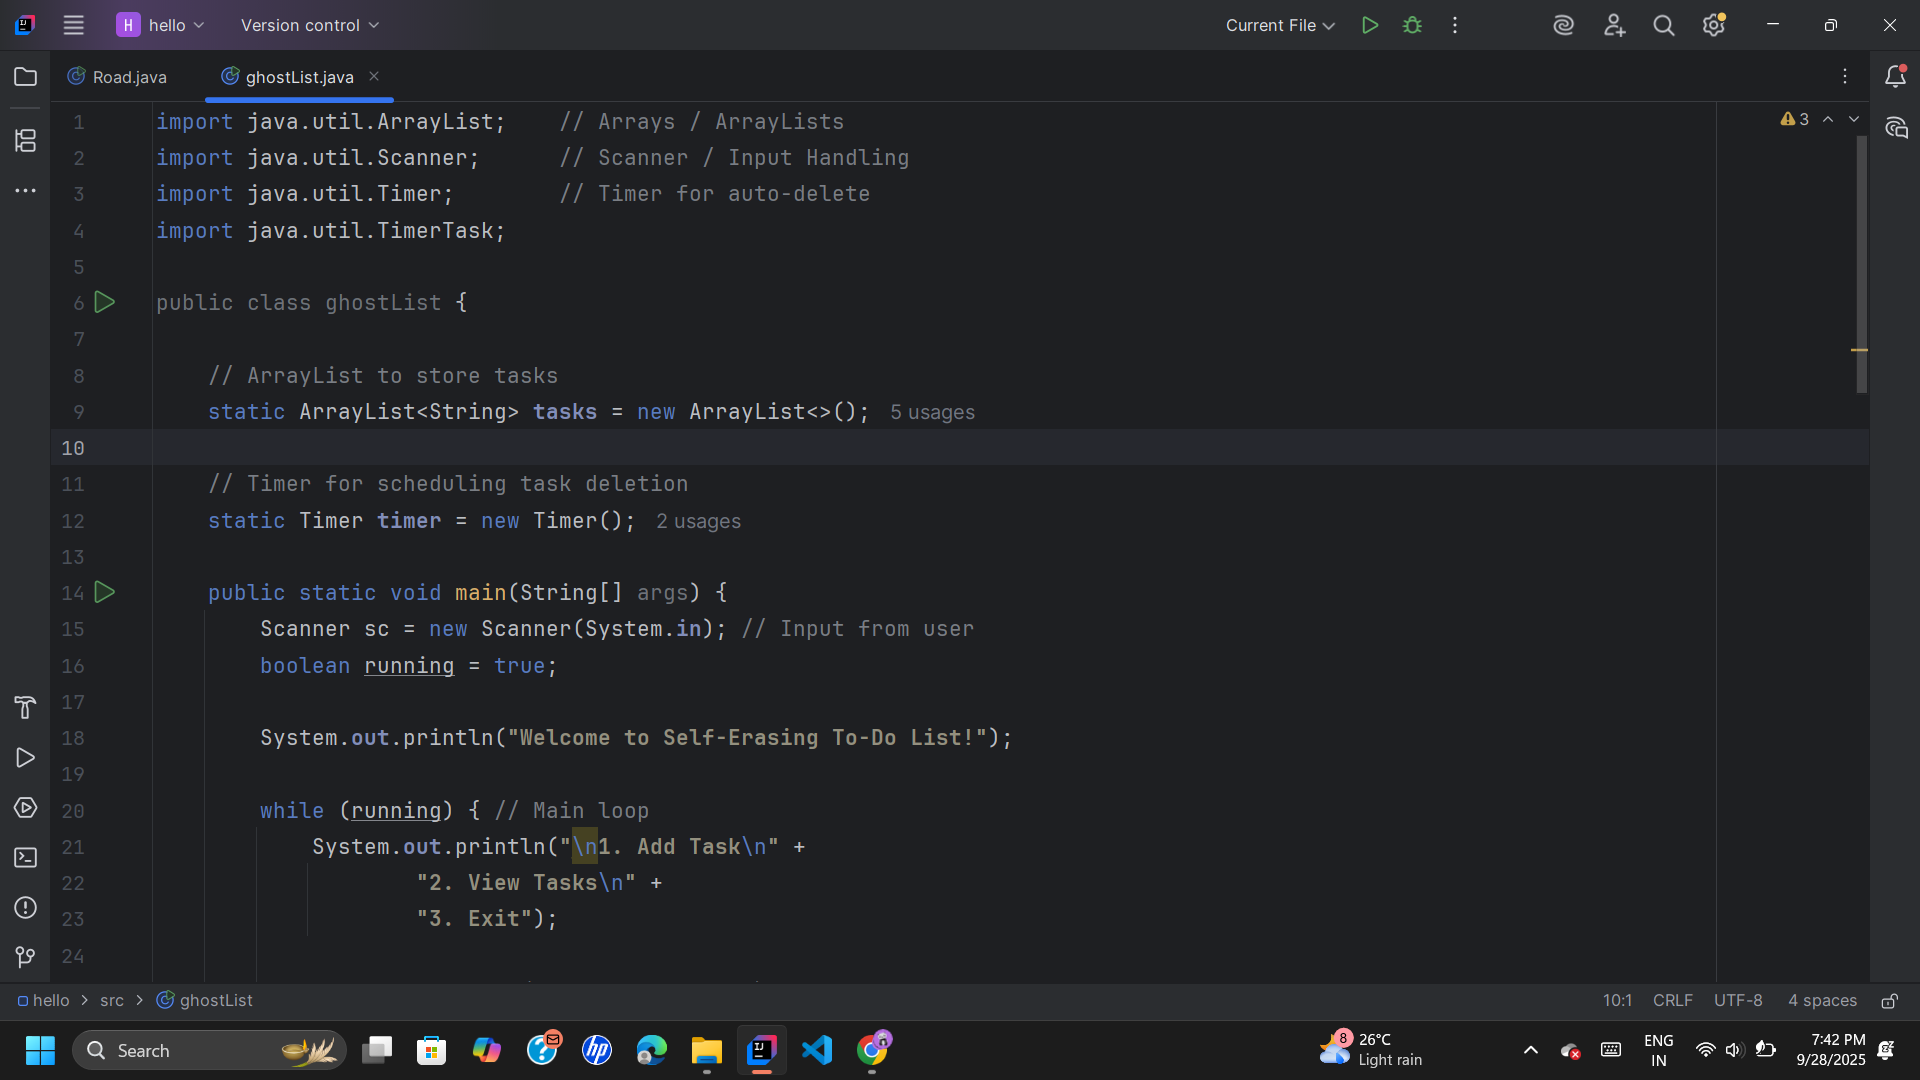Open the Structure tool window
This screenshot has width=1920, height=1080.
click(26, 141)
